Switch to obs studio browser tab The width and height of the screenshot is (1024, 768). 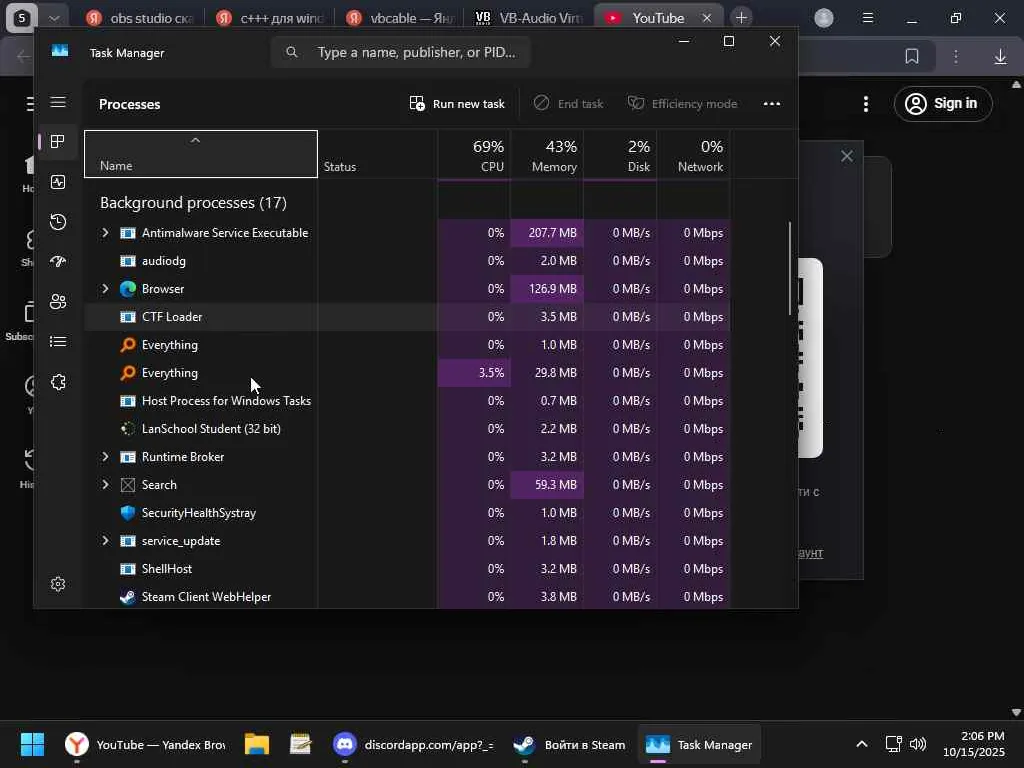tap(140, 18)
